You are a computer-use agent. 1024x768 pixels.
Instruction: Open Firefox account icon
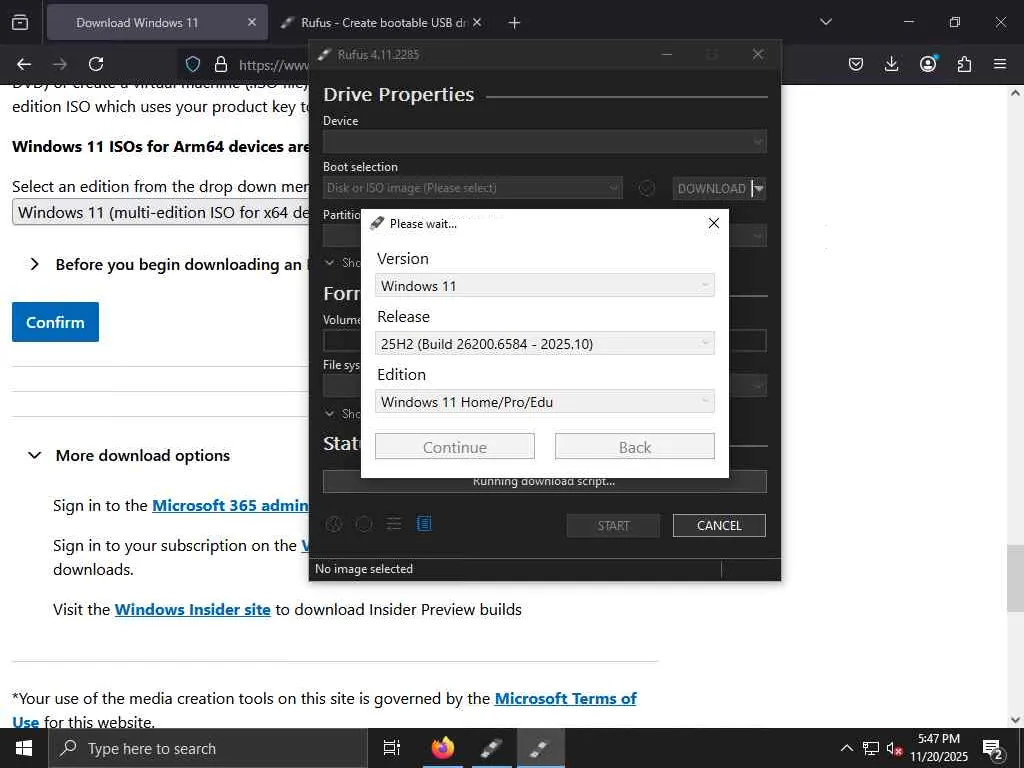click(x=928, y=63)
